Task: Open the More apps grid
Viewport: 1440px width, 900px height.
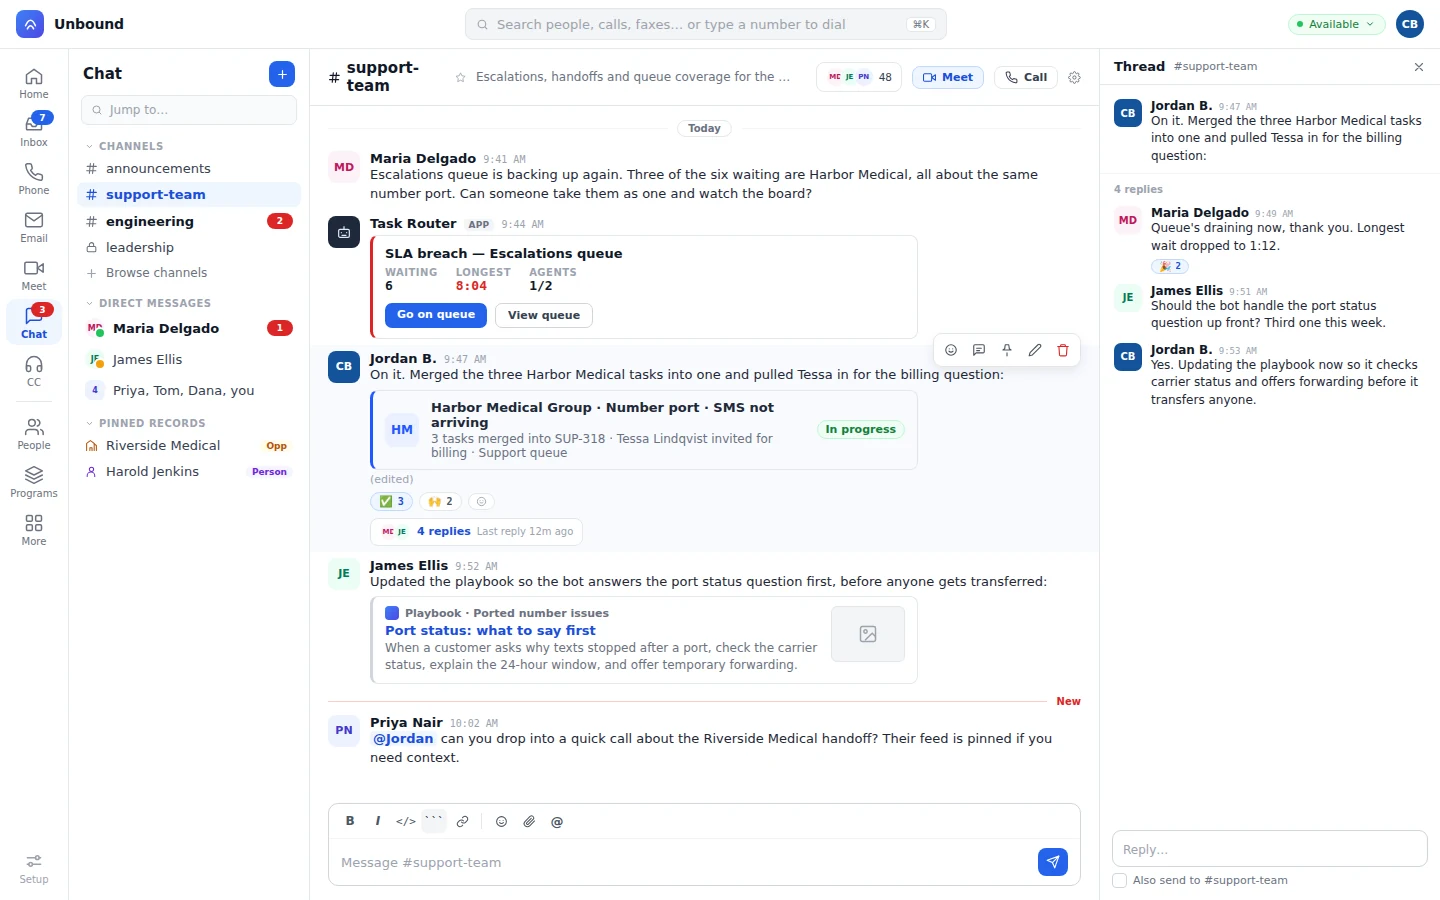Action: click(34, 530)
